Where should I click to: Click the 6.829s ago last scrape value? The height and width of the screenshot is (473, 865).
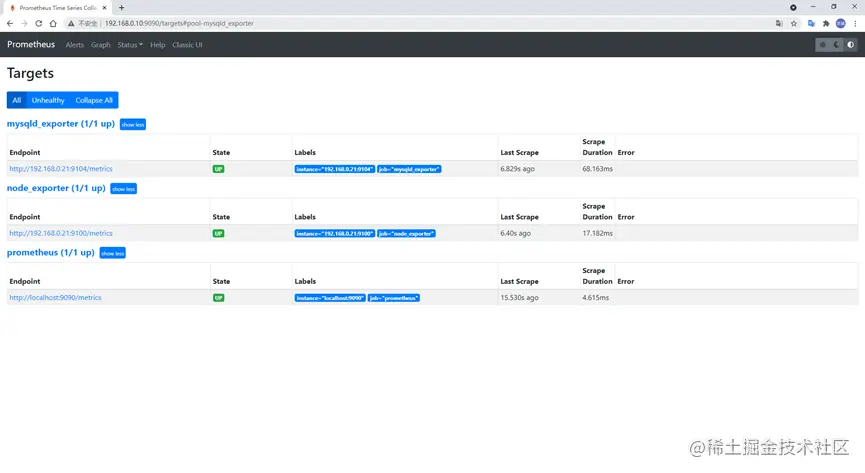click(517, 169)
